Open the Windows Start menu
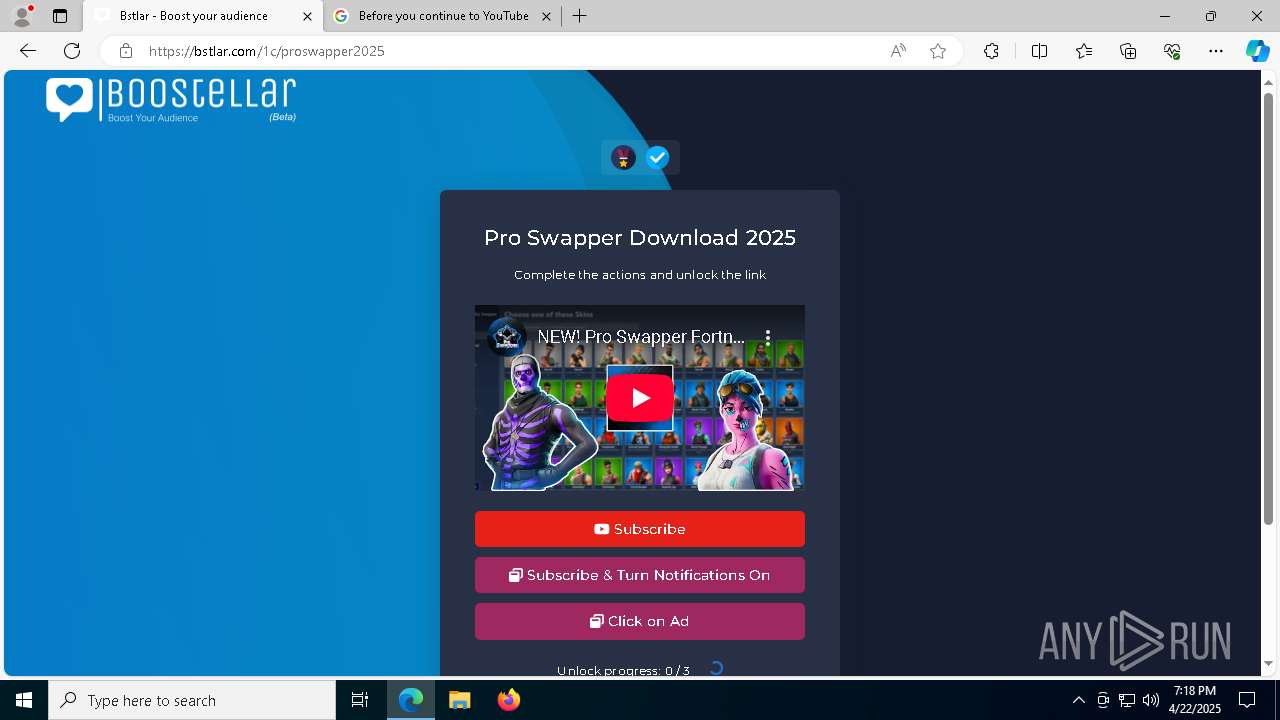Viewport: 1280px width, 720px height. click(x=24, y=700)
